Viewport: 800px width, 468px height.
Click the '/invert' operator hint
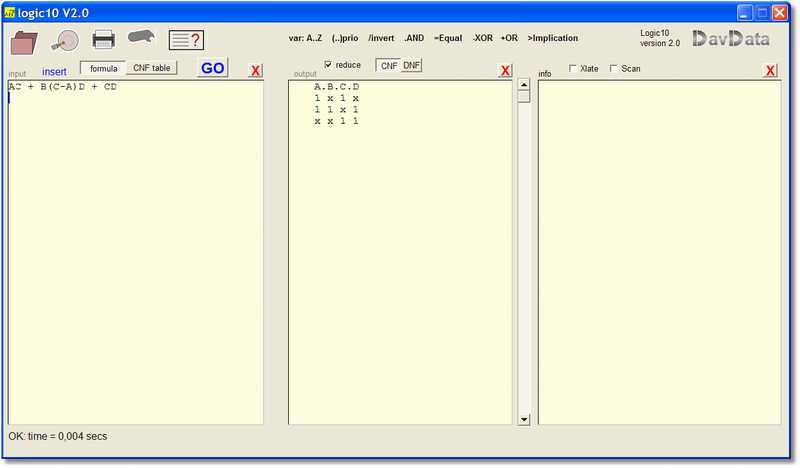click(x=381, y=38)
